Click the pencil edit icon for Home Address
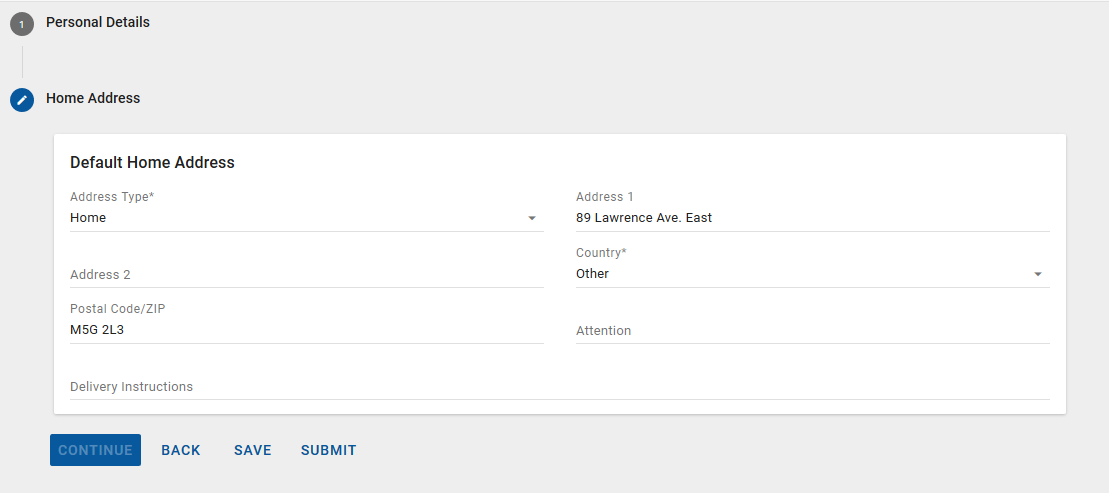The image size is (1109, 493). (x=22, y=100)
